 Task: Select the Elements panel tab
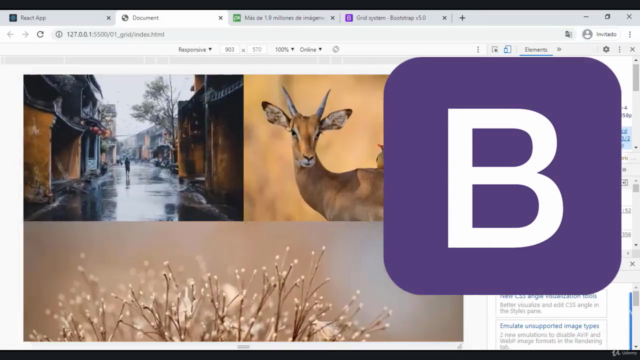[x=536, y=49]
